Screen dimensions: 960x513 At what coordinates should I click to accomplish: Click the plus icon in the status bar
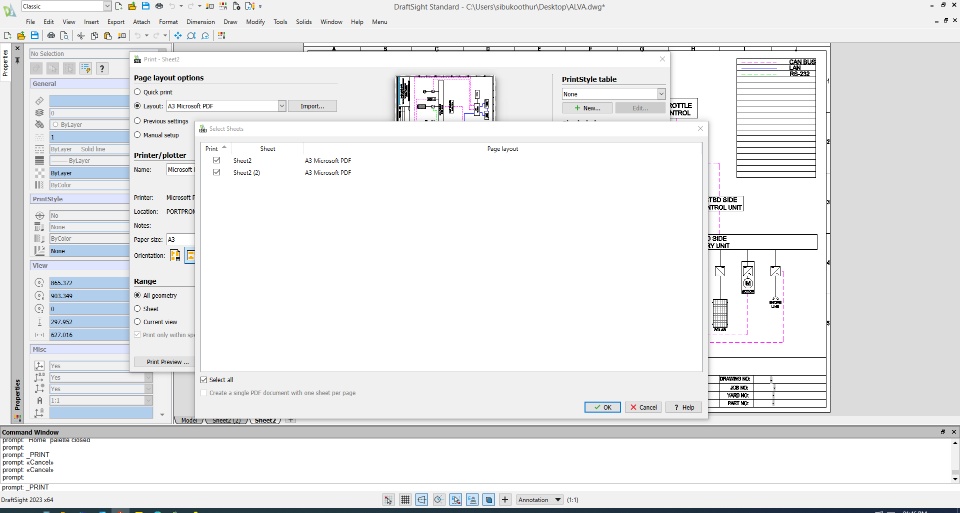[x=504, y=500]
